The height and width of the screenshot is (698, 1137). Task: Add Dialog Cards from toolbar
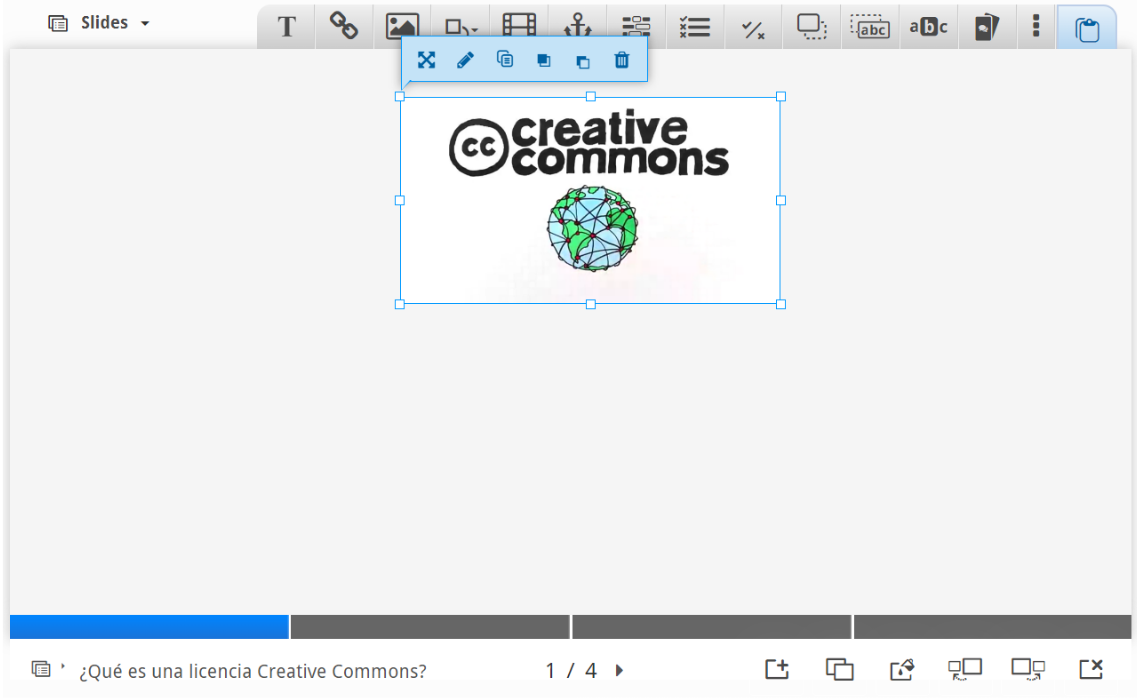coord(986,27)
